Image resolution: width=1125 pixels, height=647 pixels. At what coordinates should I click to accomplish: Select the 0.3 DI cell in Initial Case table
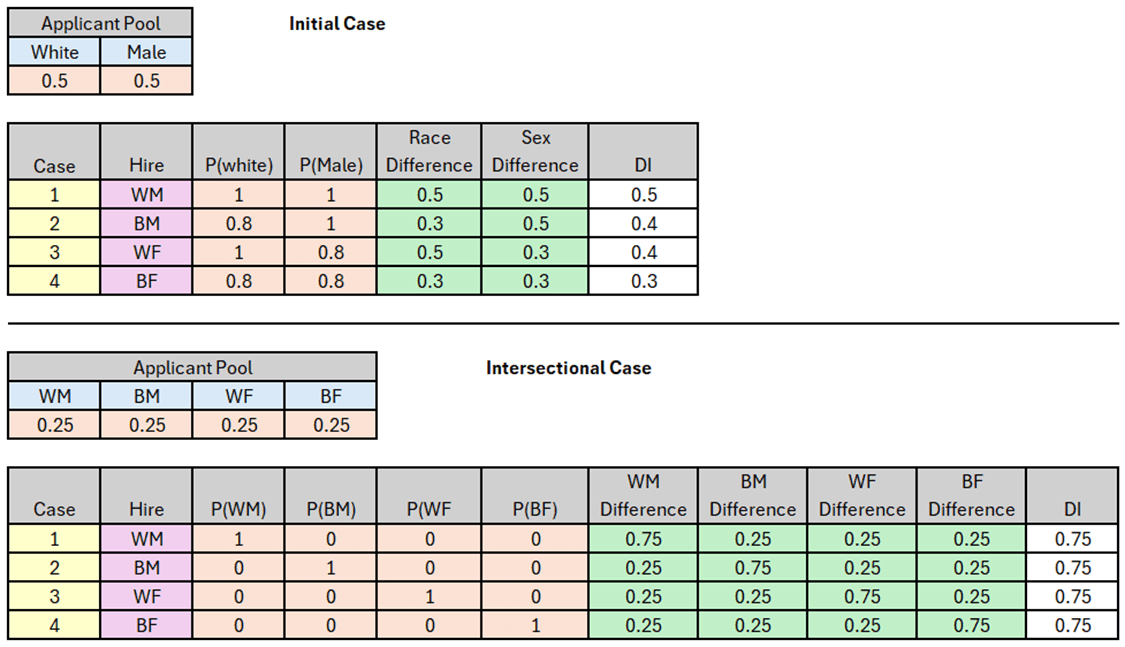[643, 281]
